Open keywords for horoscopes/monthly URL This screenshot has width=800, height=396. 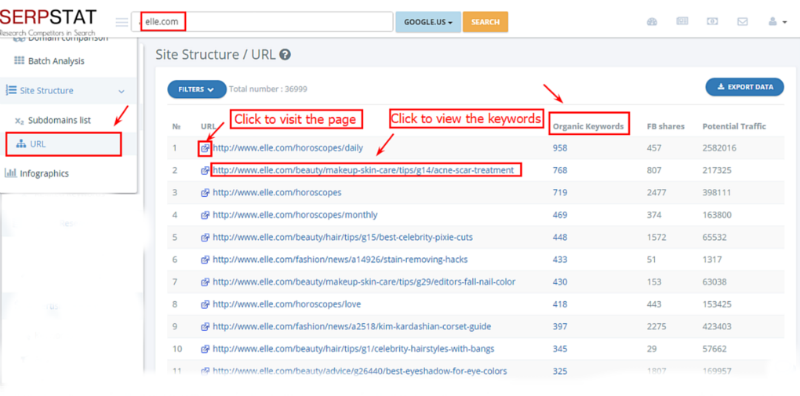[x=295, y=215]
